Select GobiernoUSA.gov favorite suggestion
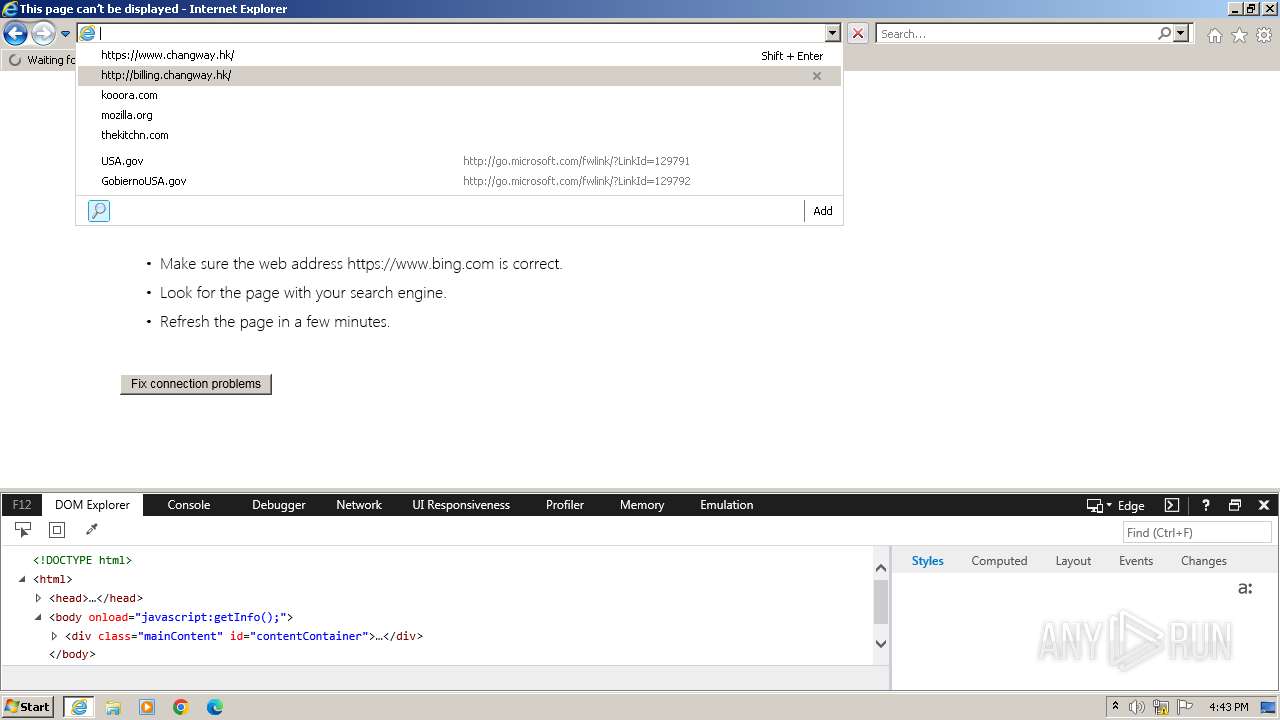 point(460,181)
